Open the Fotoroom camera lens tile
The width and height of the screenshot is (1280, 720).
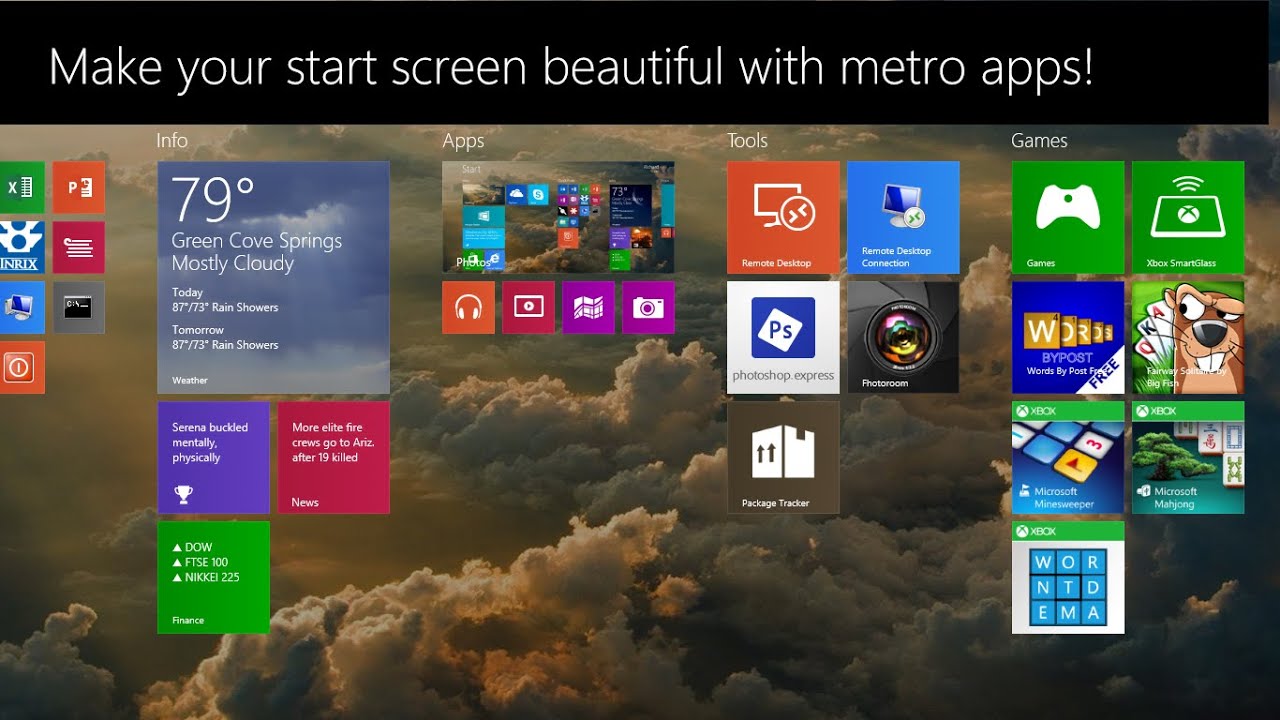(903, 337)
